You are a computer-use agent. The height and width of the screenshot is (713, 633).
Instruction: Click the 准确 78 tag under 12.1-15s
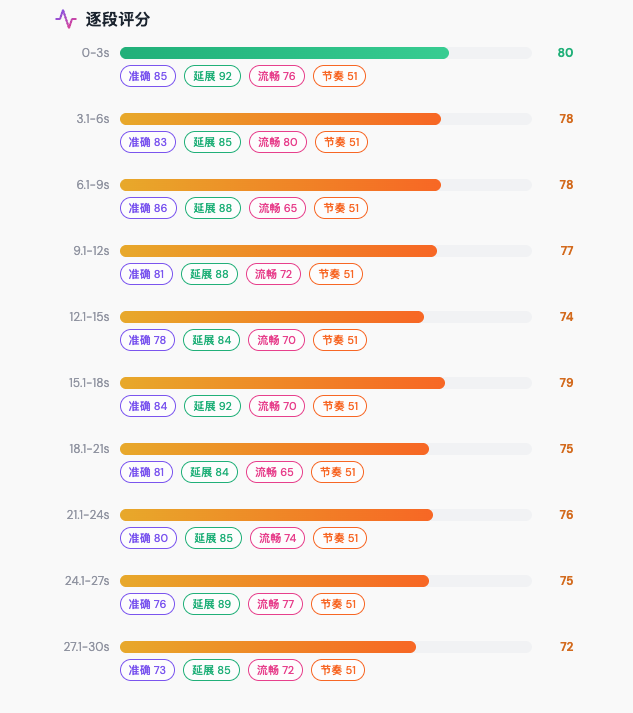[147, 340]
